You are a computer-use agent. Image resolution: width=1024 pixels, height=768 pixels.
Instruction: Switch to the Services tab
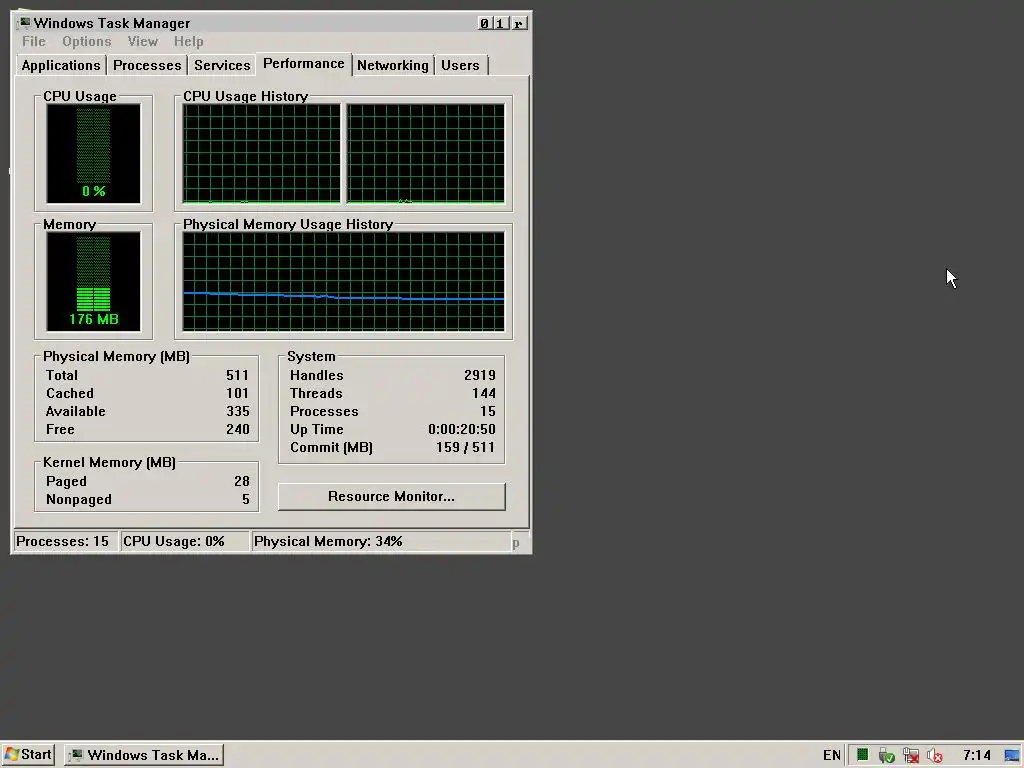pos(222,65)
